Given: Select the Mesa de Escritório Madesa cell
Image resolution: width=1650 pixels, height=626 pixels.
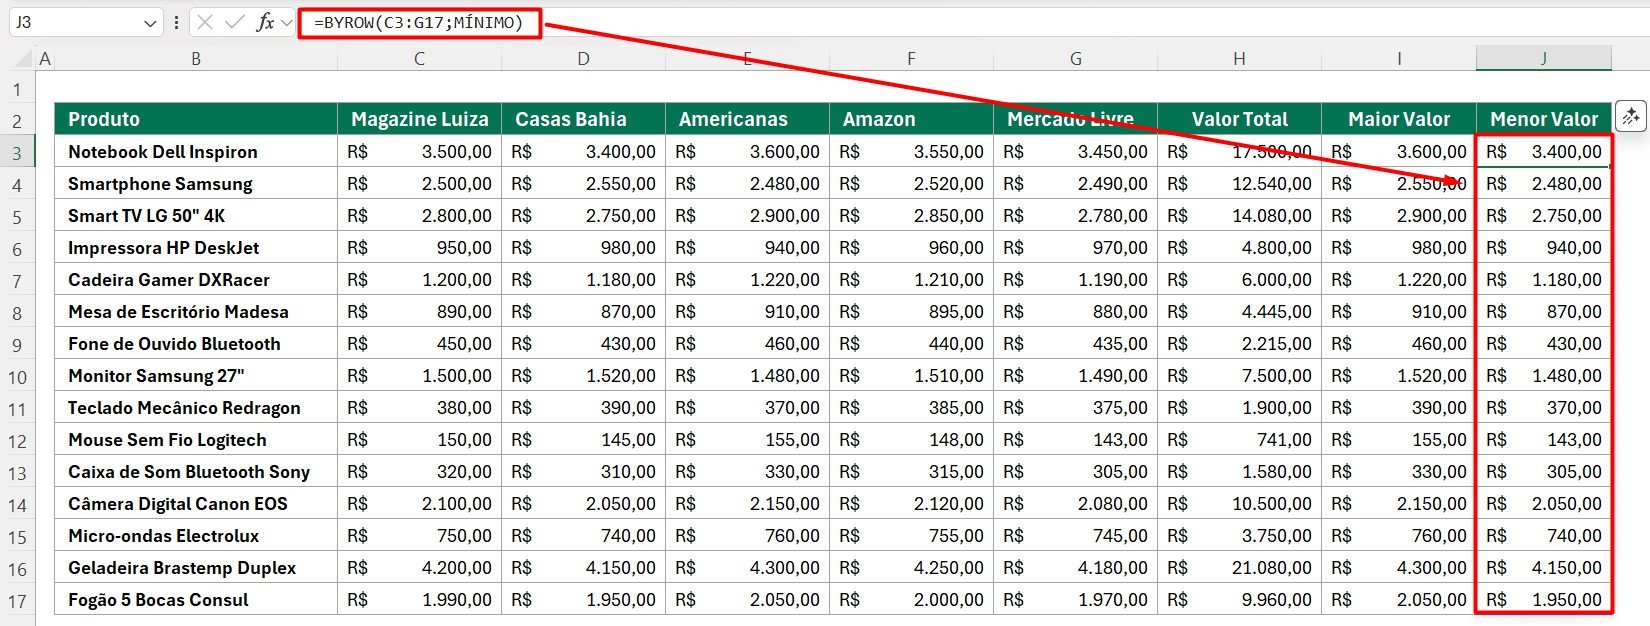Looking at the screenshot, I should (196, 311).
